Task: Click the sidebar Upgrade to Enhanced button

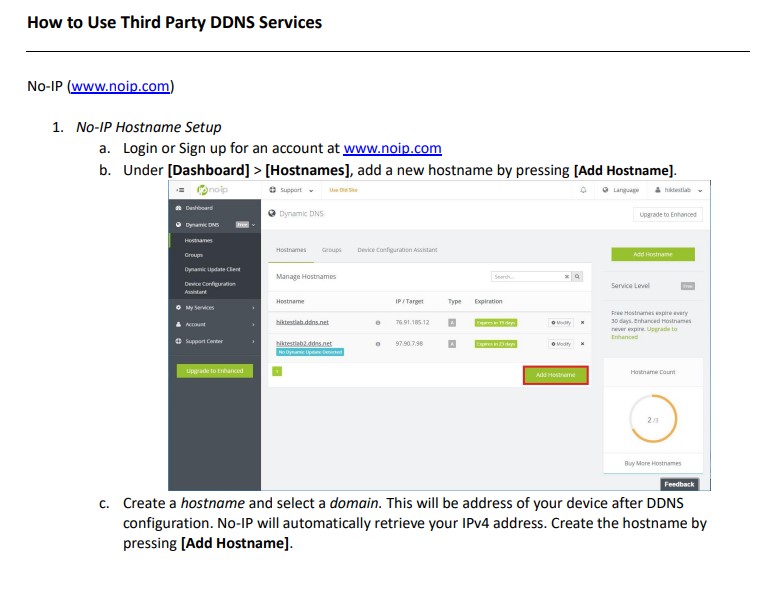Action: [x=215, y=371]
